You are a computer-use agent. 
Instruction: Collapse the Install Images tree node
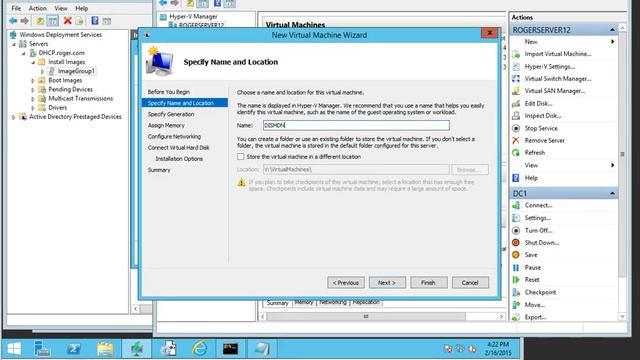coord(33,62)
